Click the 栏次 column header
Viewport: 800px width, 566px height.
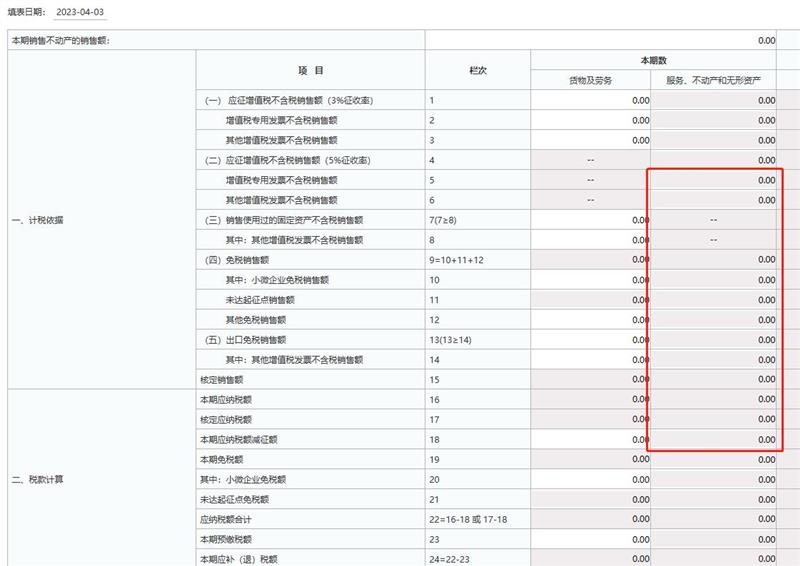(x=477, y=71)
